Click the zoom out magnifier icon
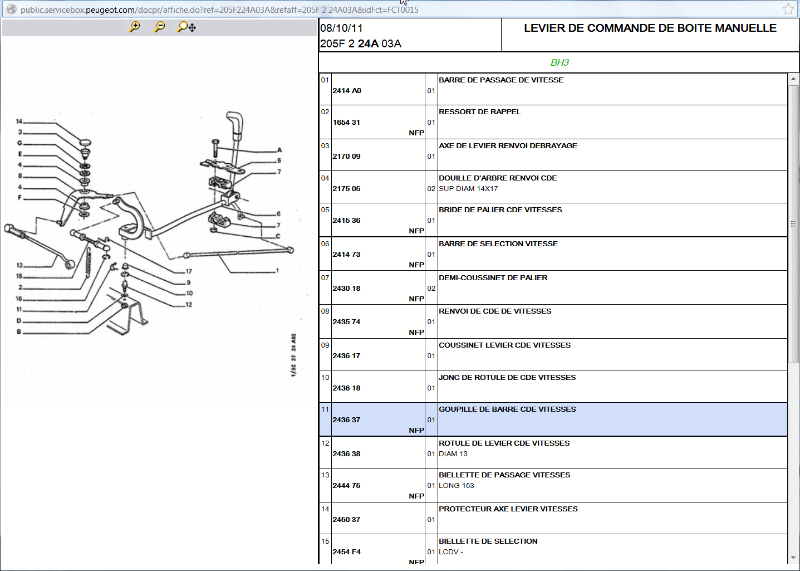 point(160,27)
